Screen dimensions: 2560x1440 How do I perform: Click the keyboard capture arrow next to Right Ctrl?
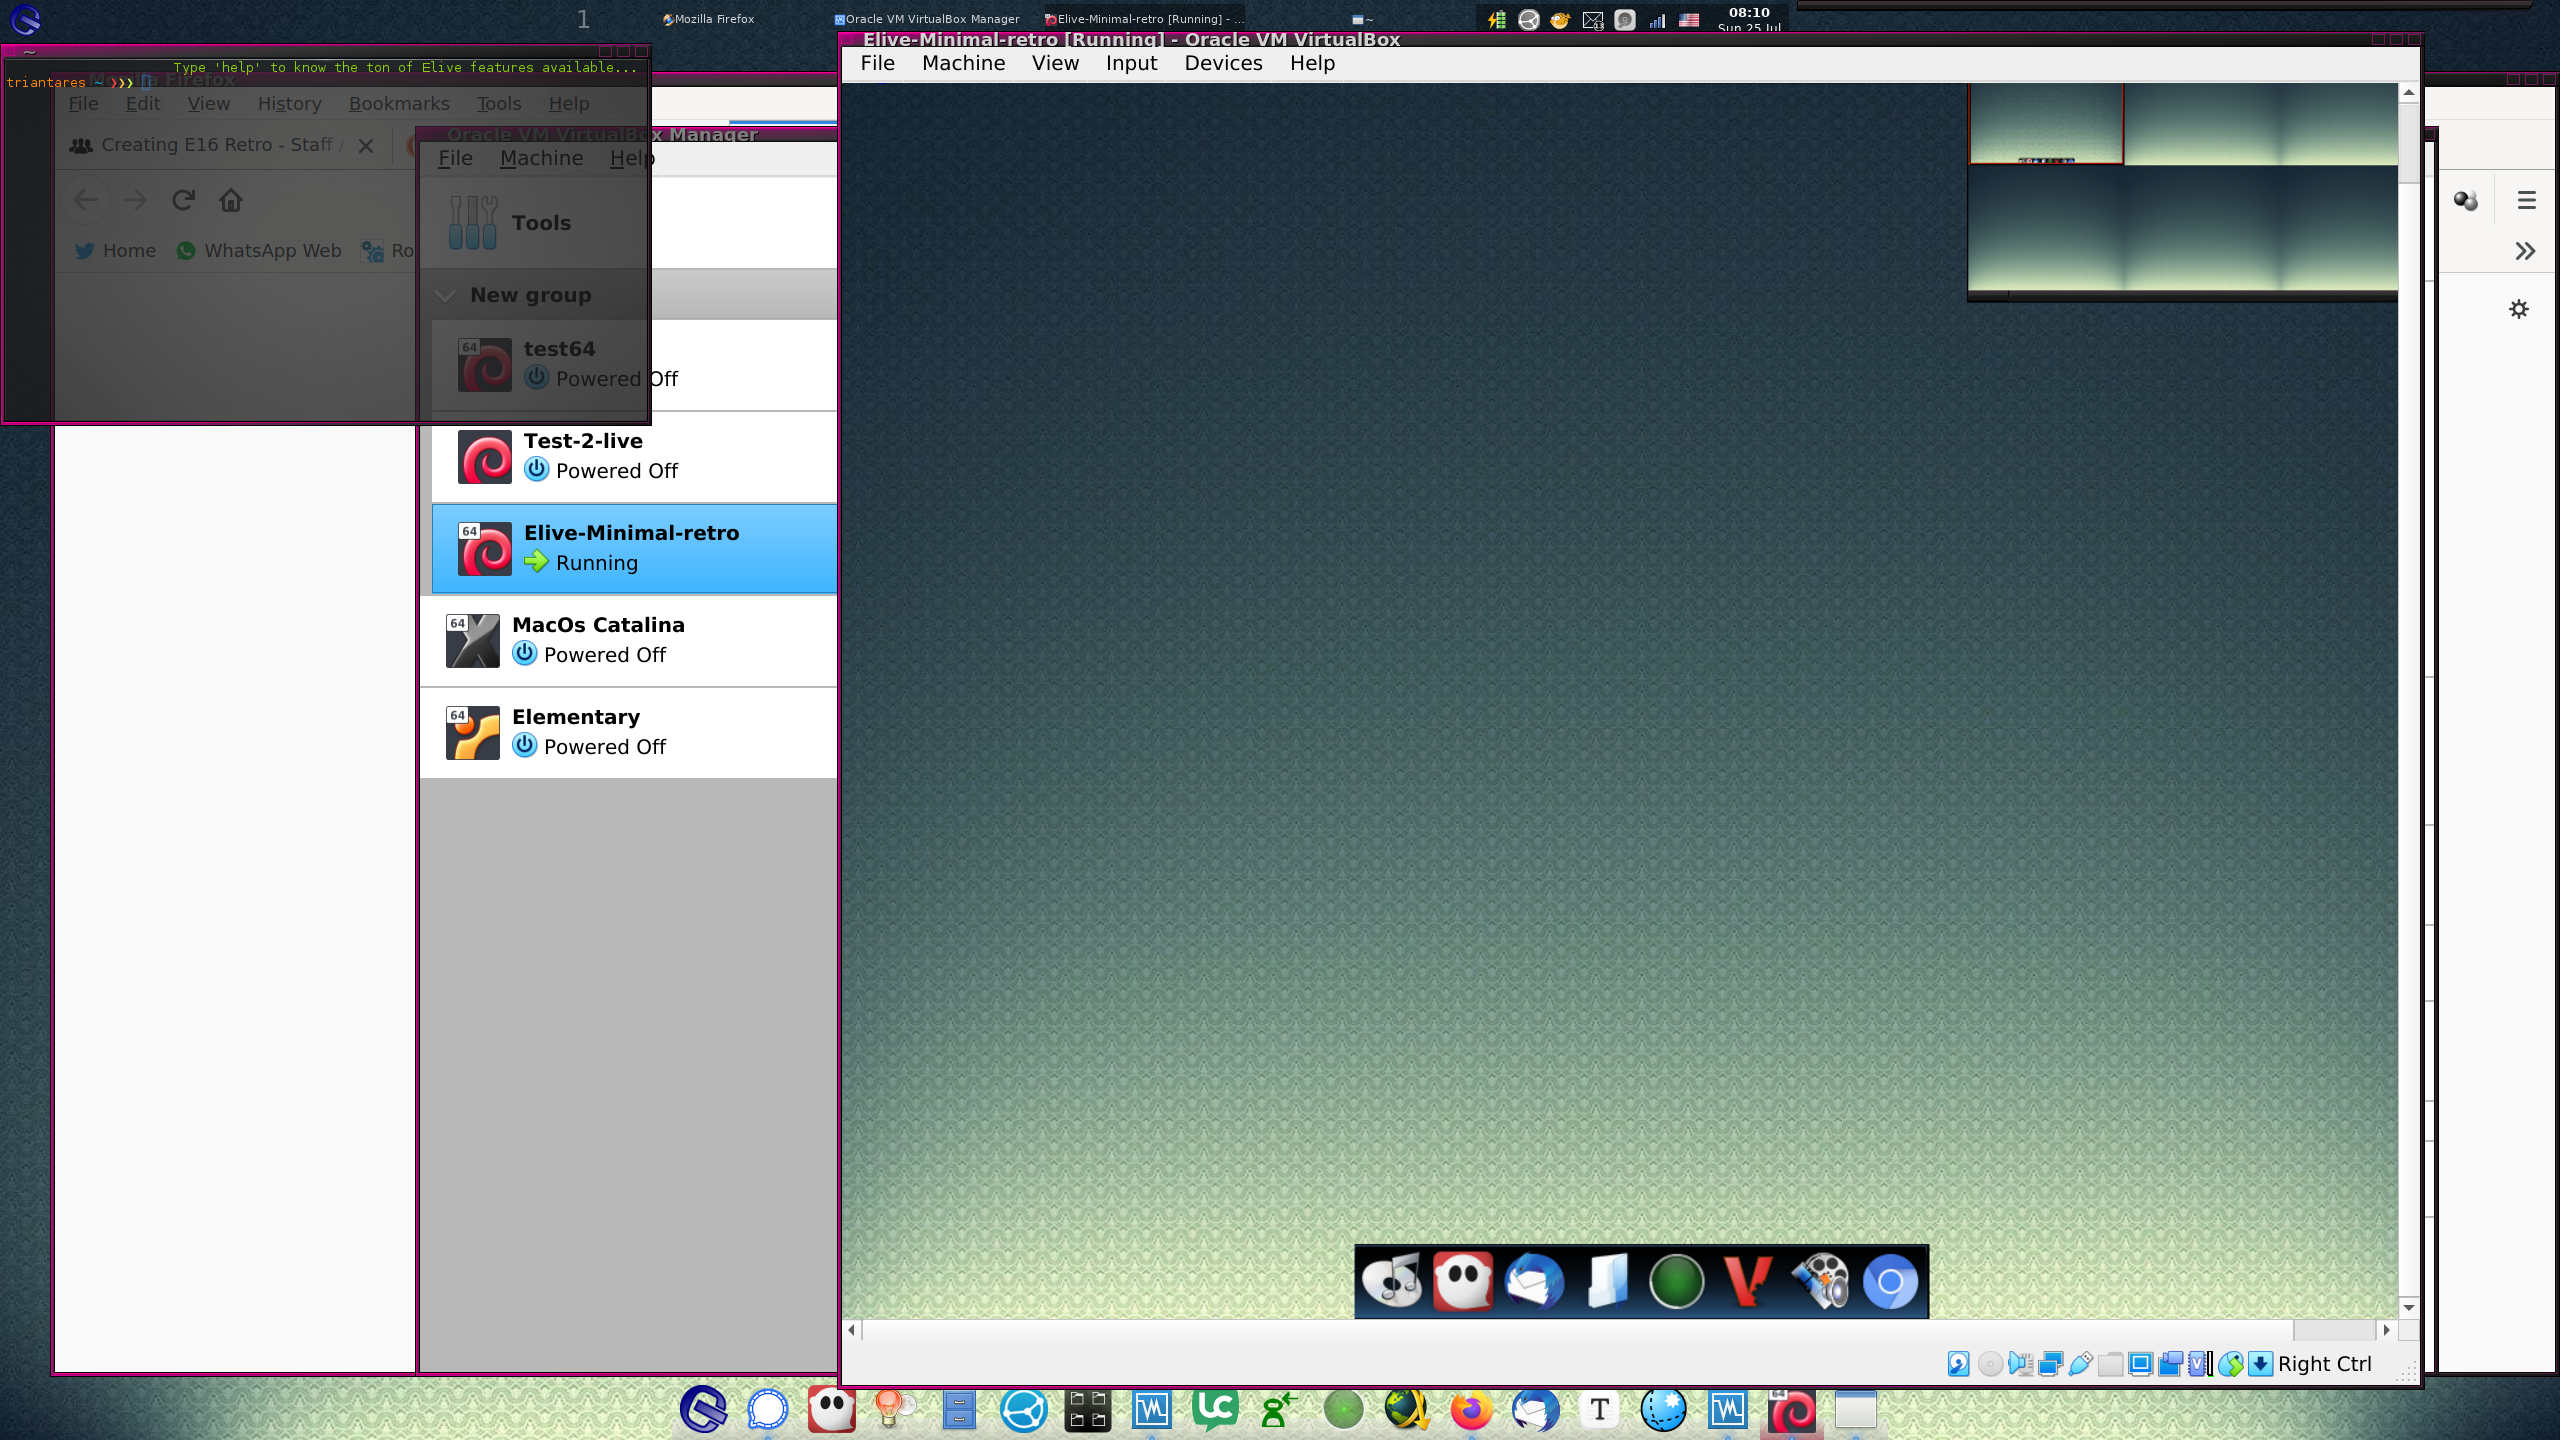(2260, 1364)
